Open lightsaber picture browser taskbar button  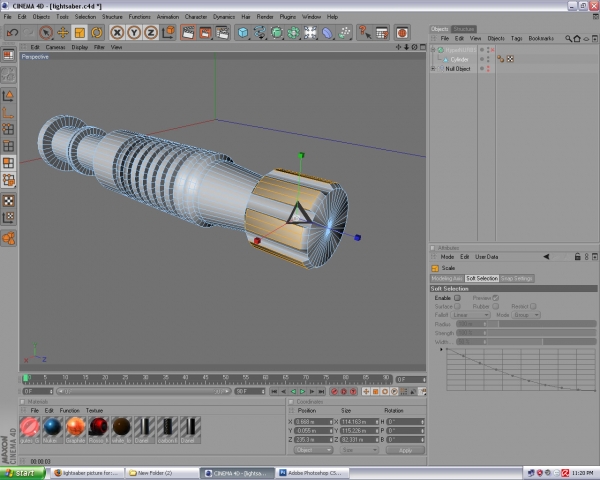click(x=87, y=473)
